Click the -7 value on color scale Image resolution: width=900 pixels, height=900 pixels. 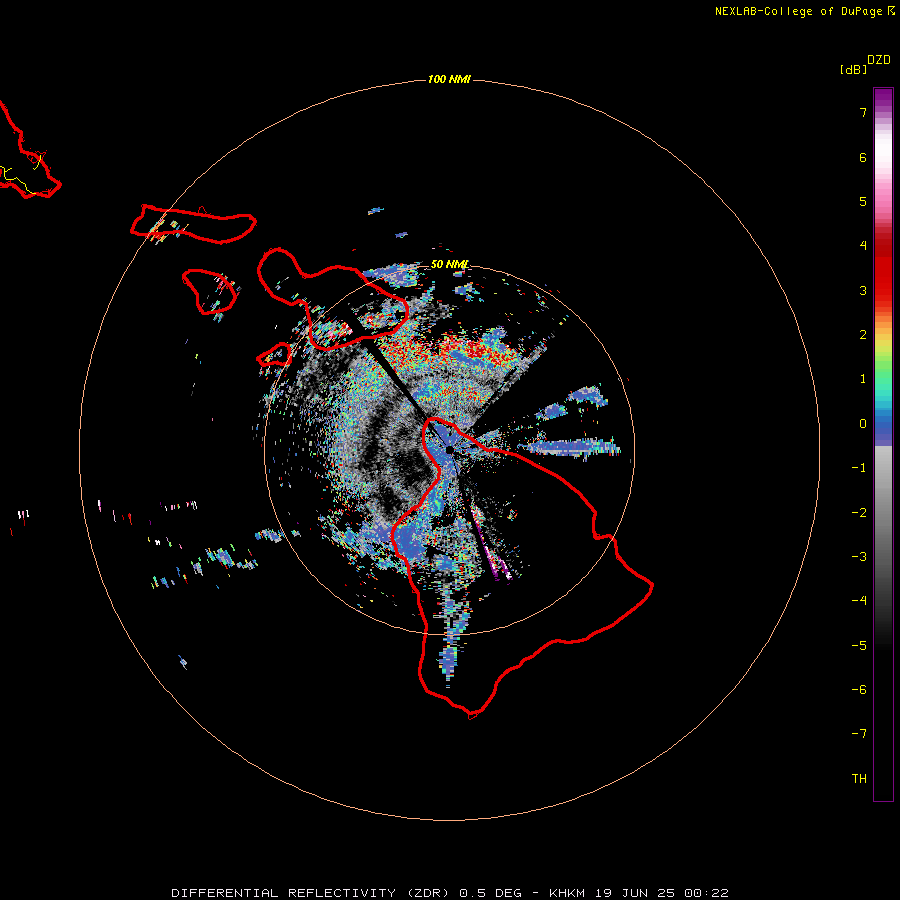[x=859, y=734]
